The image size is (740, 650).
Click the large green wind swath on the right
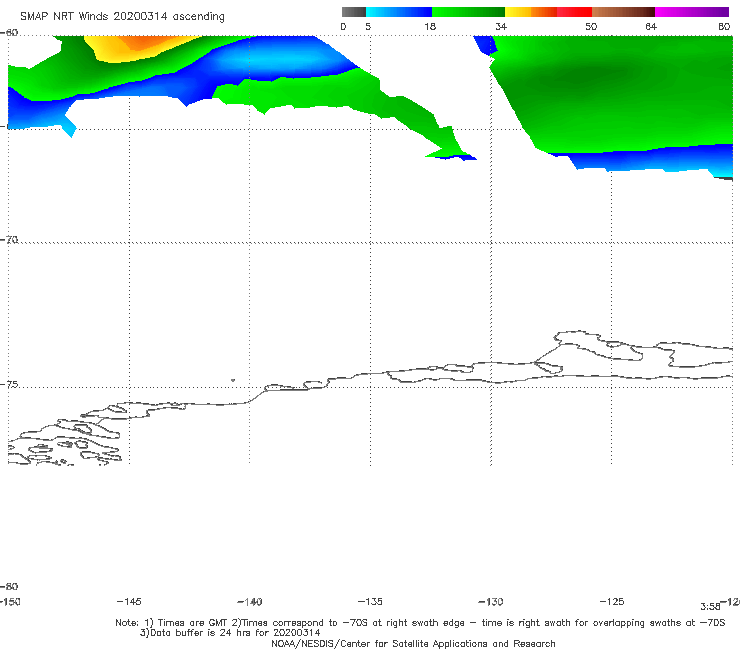pos(614,94)
